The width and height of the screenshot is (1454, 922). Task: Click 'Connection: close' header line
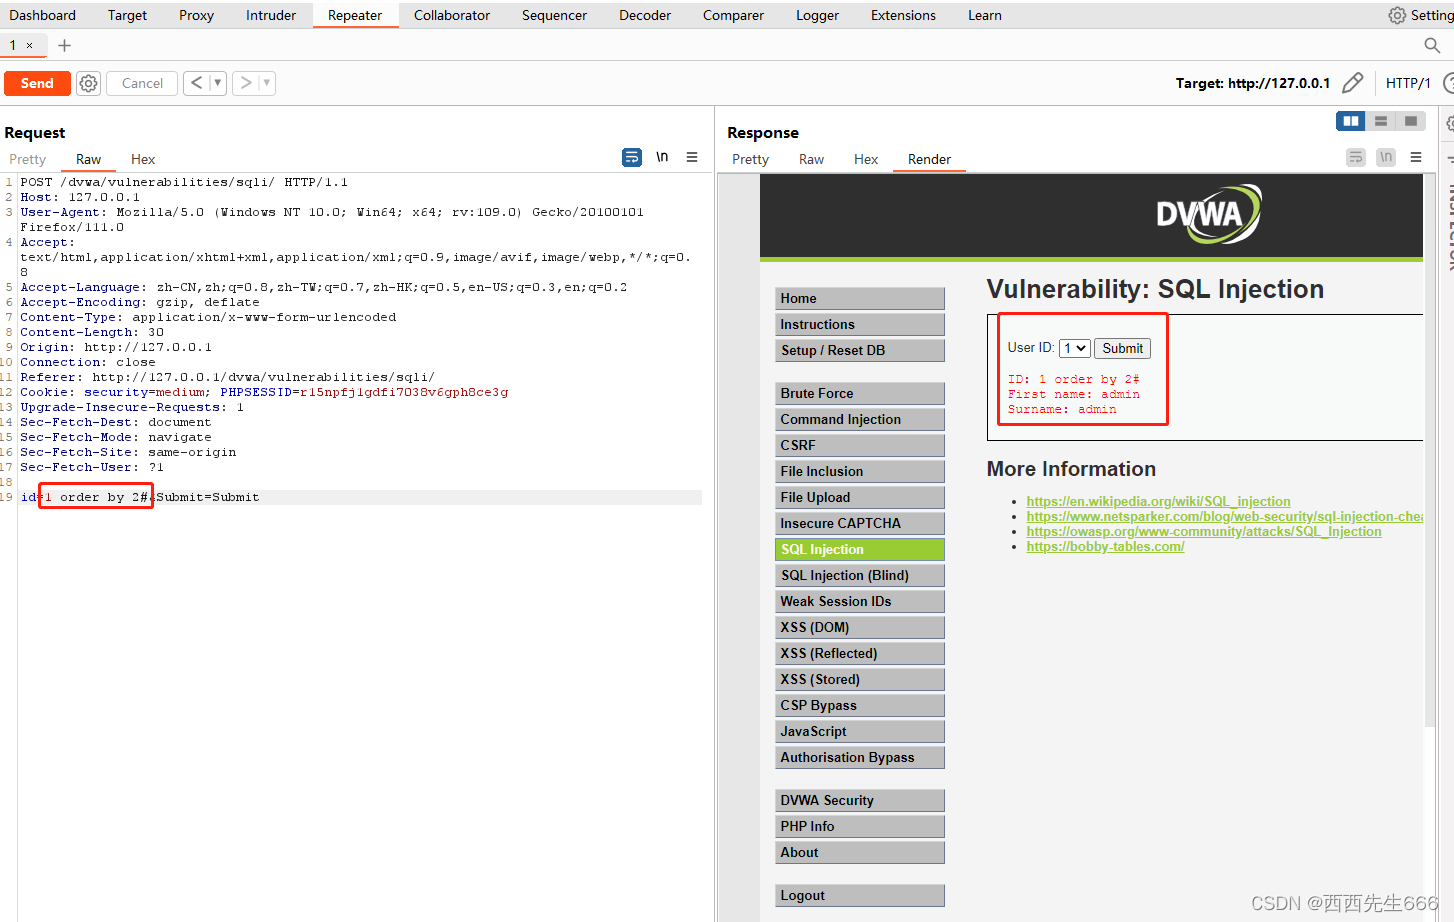coord(88,362)
